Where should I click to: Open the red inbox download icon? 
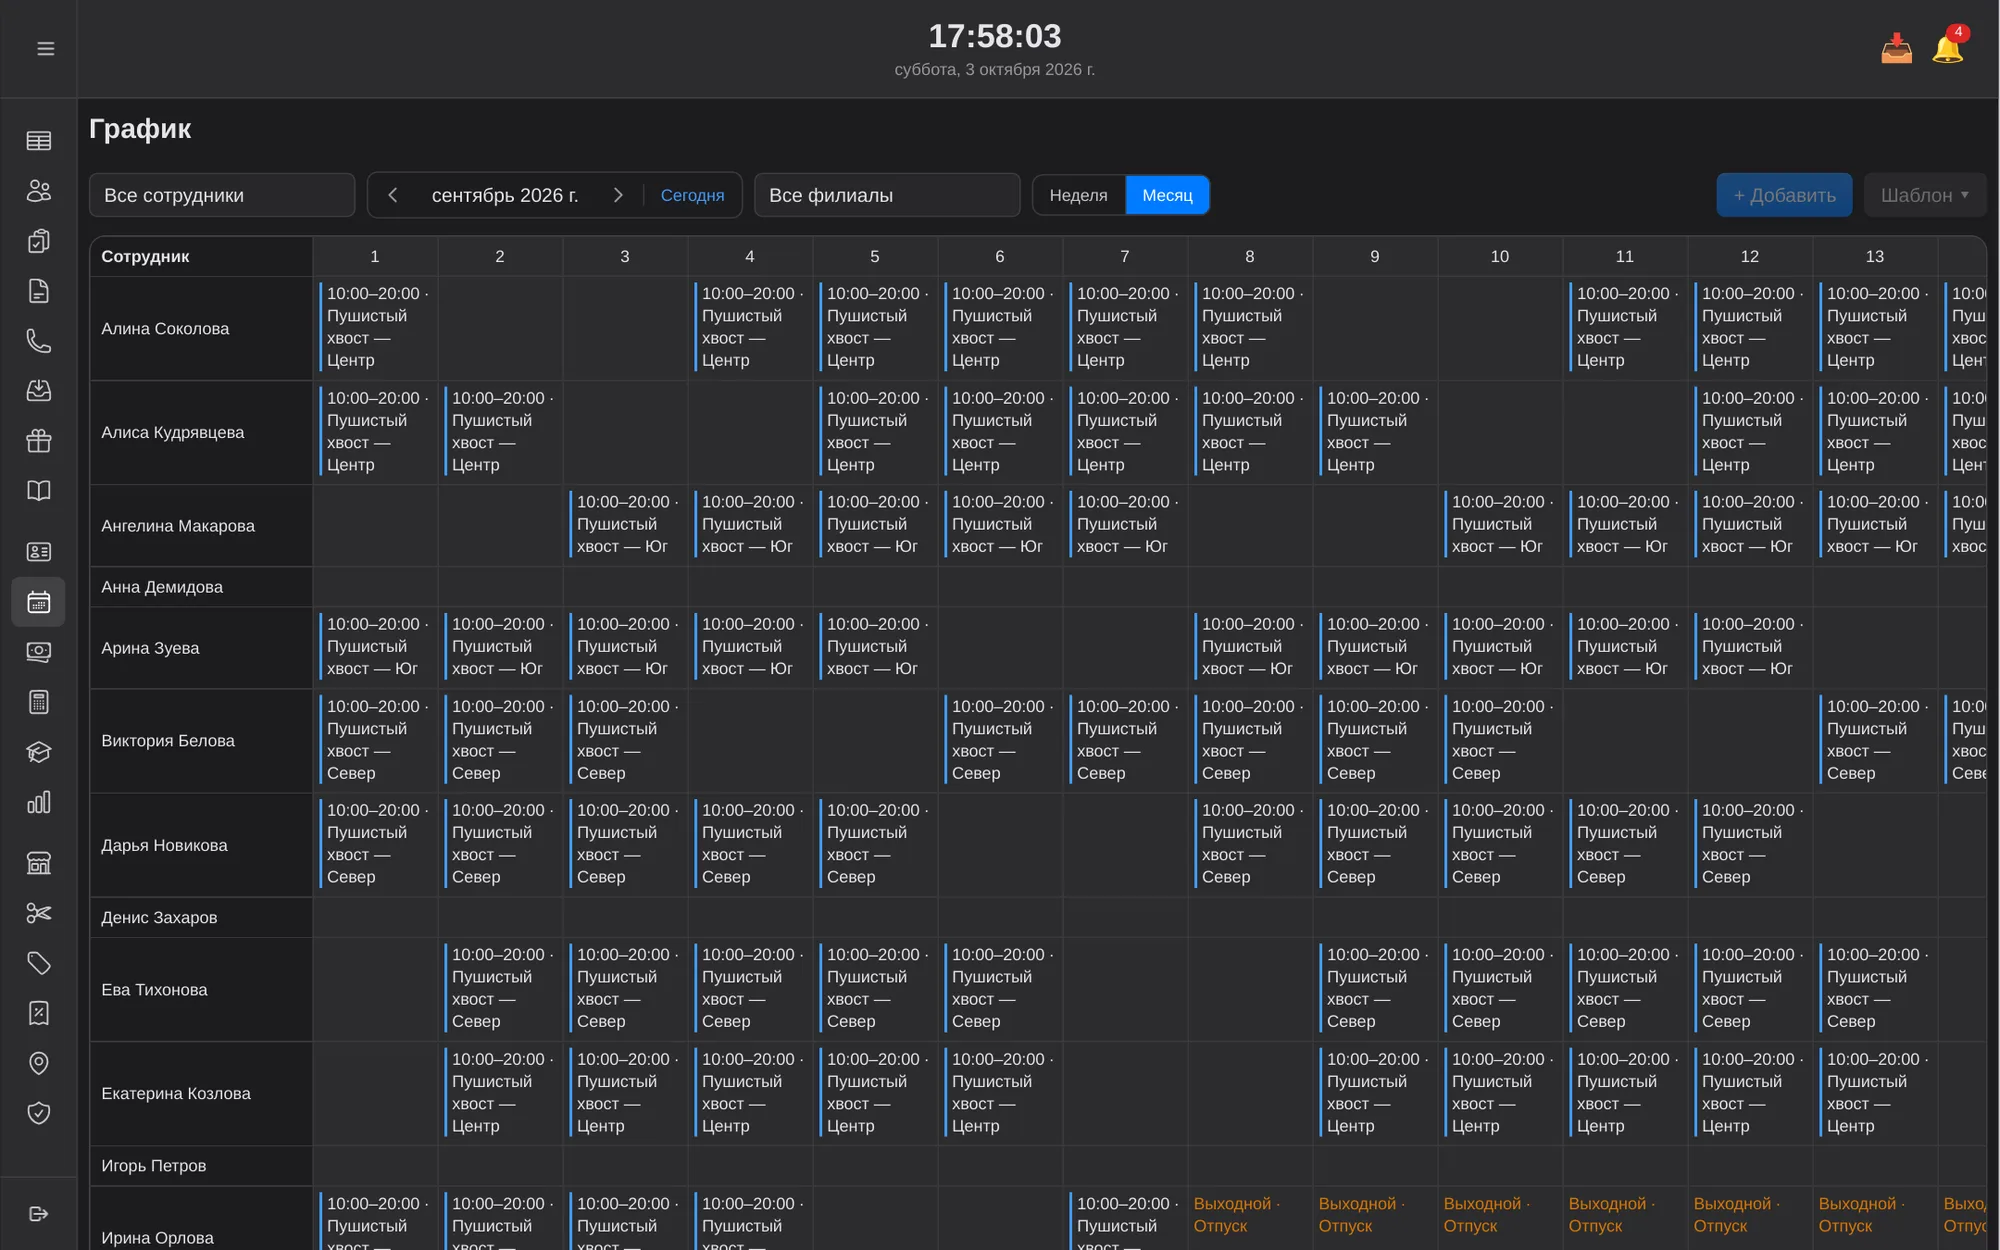pos(1896,48)
